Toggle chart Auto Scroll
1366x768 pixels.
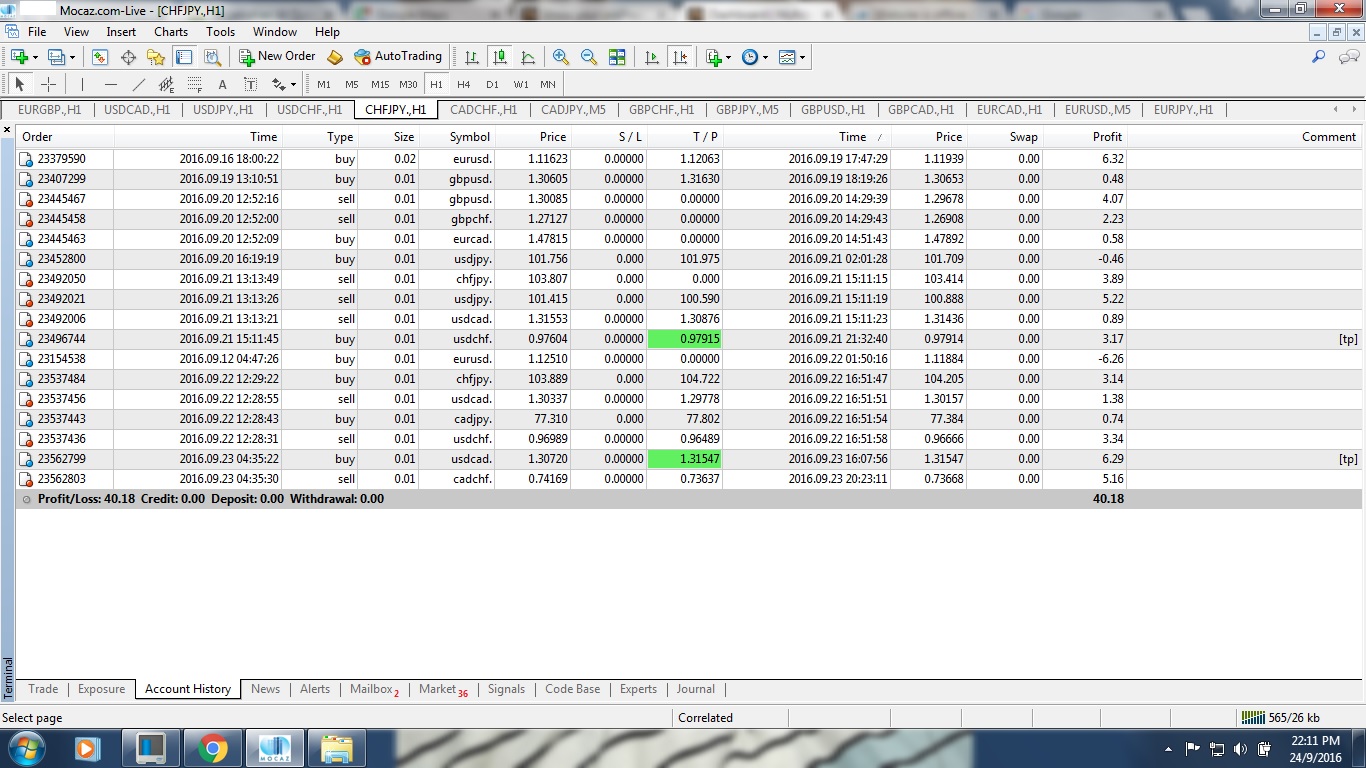pos(652,57)
